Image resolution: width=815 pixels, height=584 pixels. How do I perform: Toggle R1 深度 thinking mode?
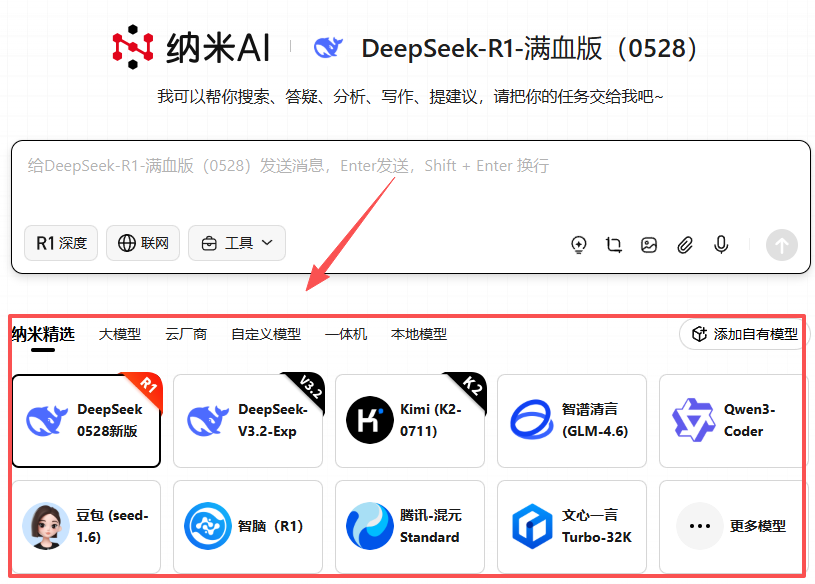(x=61, y=243)
